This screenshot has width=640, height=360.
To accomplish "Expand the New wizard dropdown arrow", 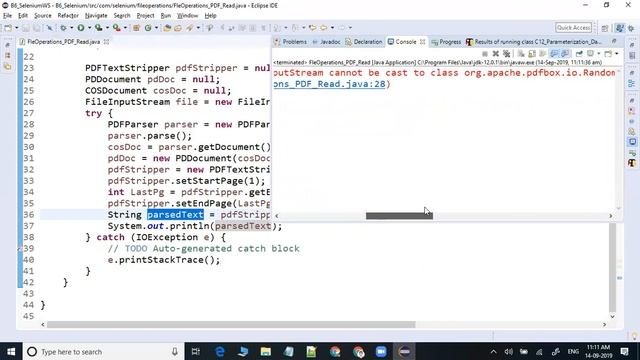I will pyautogui.click(x=16, y=28).
